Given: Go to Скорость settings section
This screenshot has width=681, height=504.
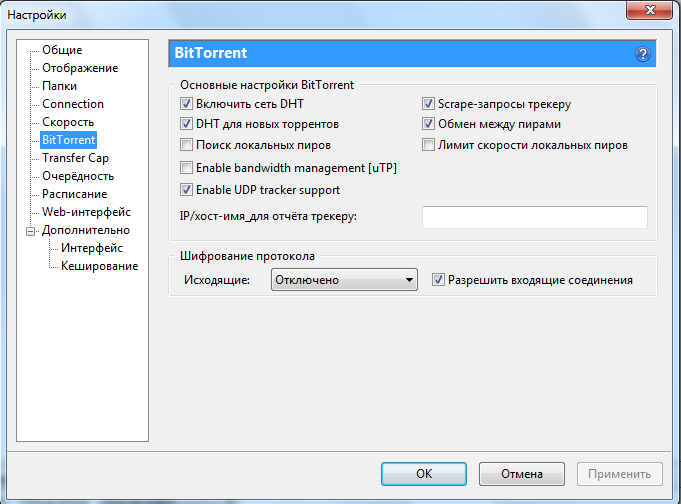Looking at the screenshot, I should click(x=68, y=122).
